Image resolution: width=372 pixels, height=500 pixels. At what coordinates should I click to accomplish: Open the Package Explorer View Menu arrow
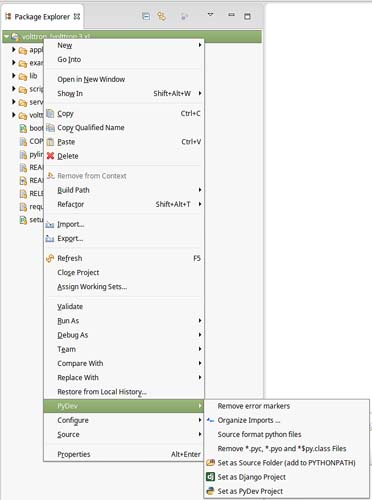210,15
